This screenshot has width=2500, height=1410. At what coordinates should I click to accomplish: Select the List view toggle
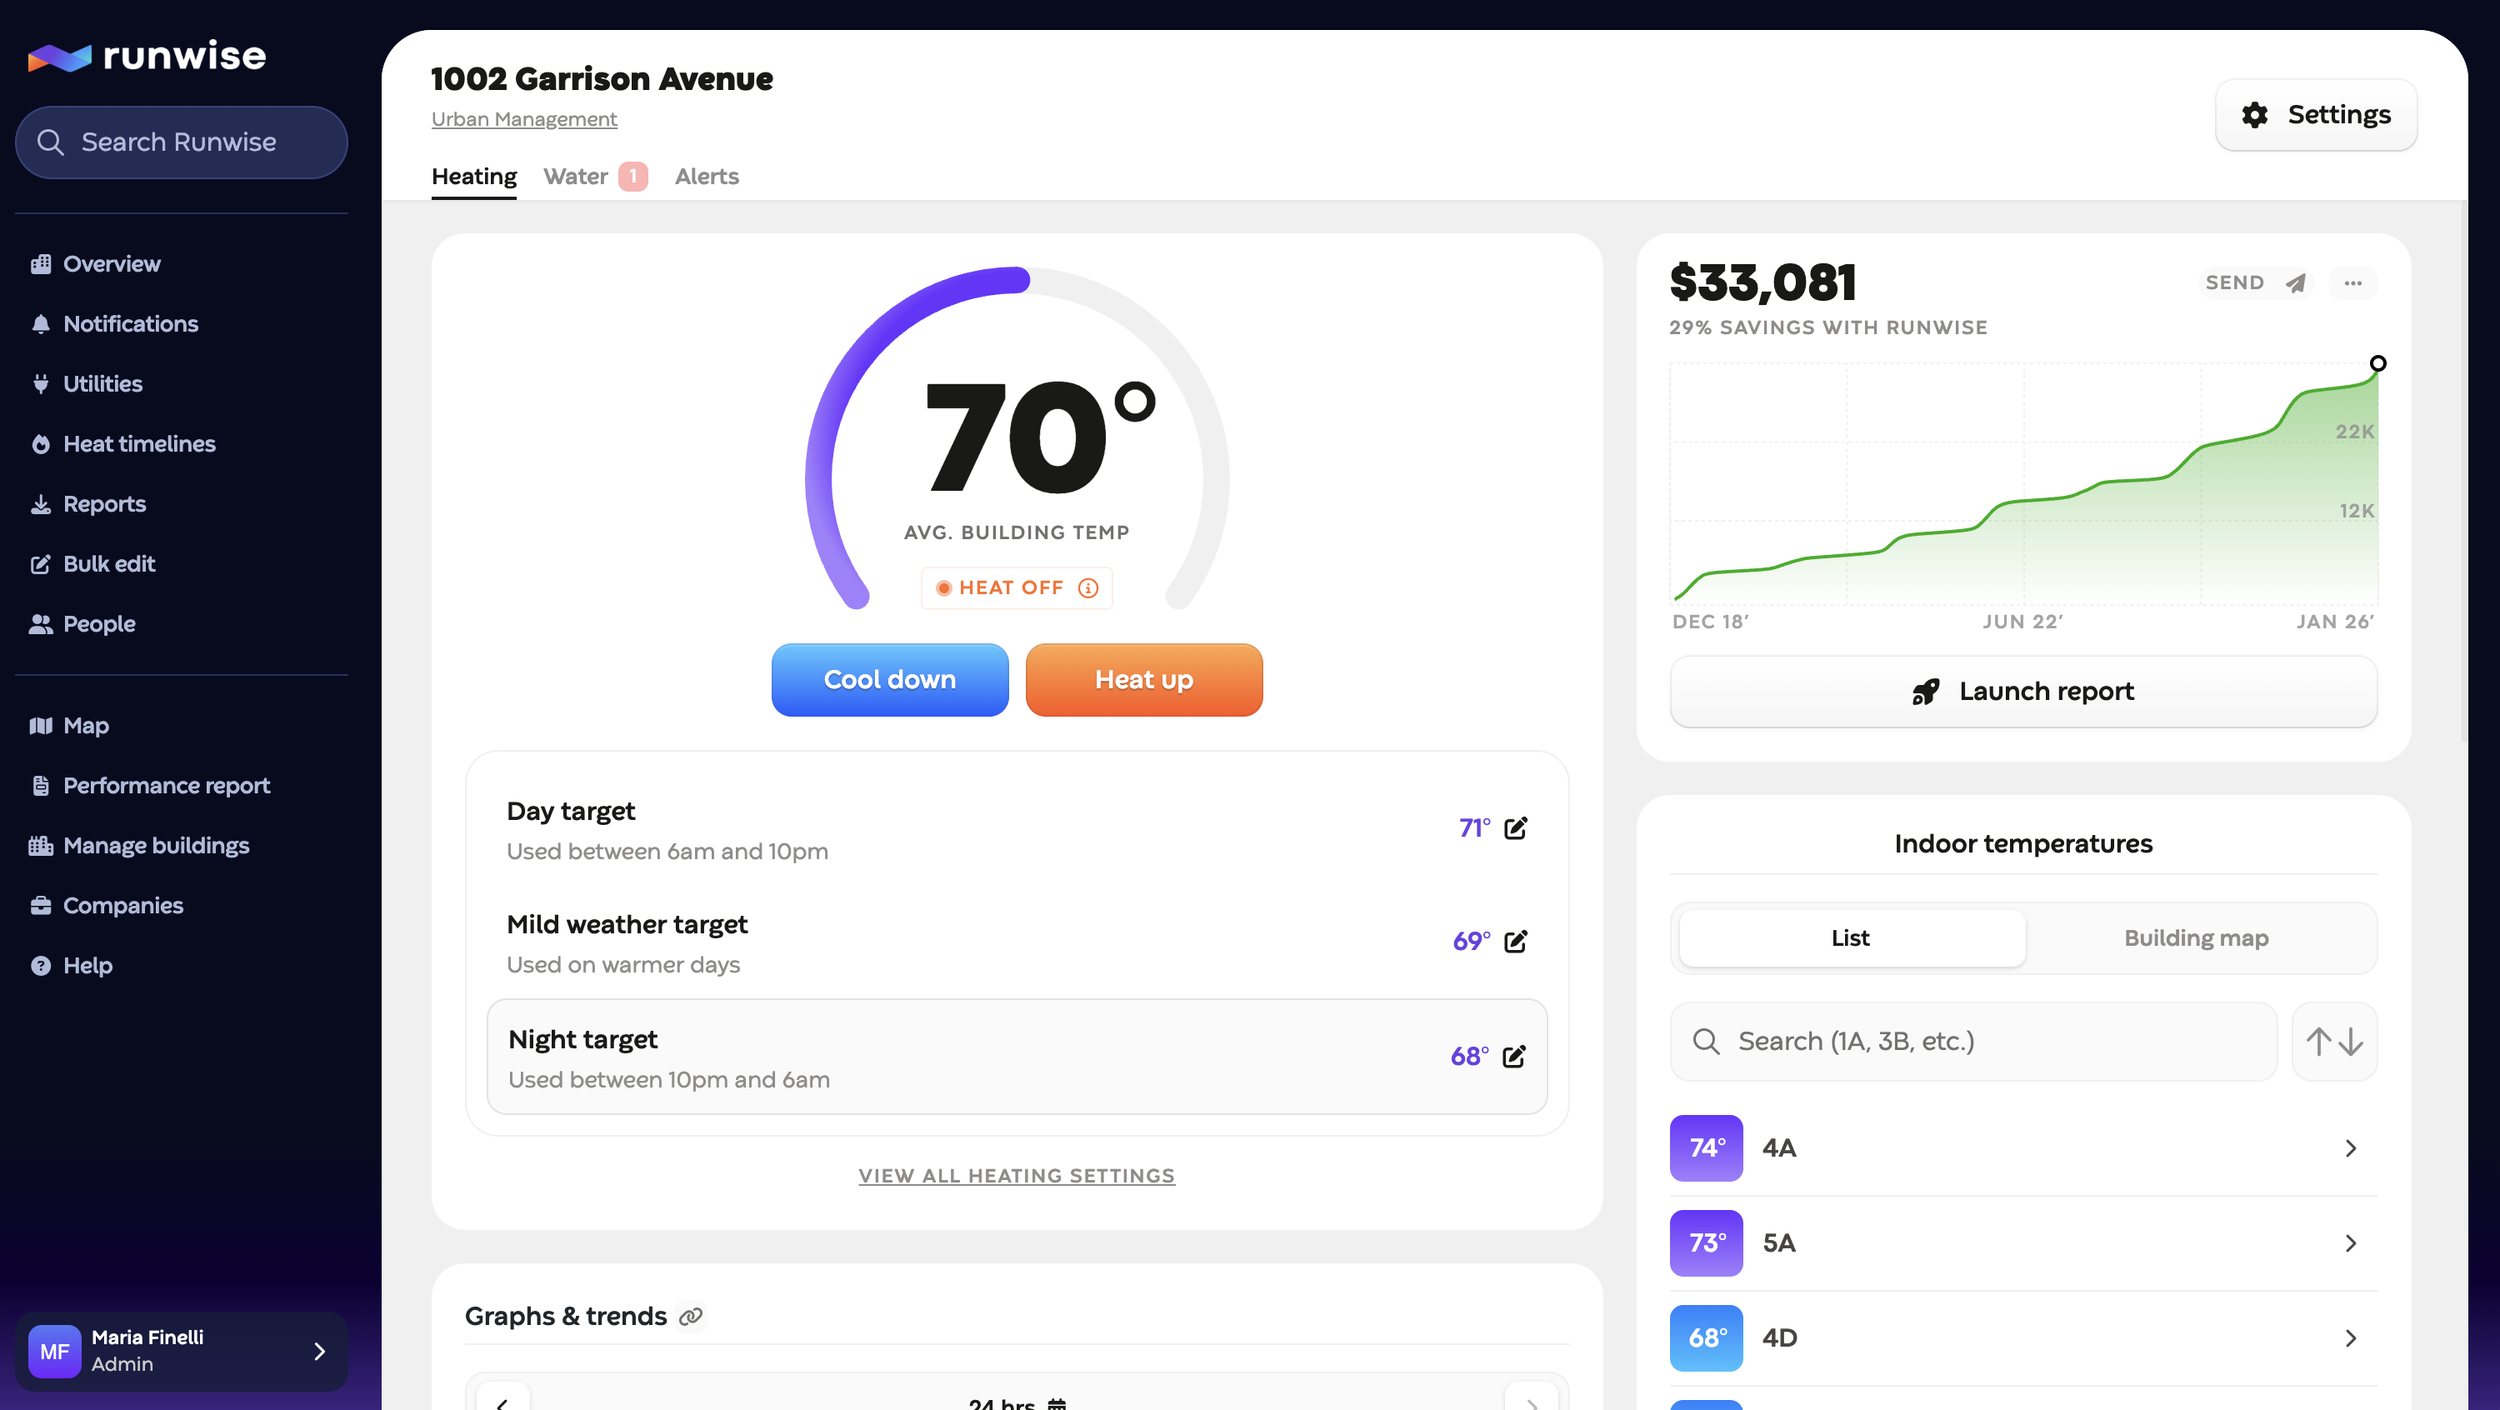pos(1851,938)
